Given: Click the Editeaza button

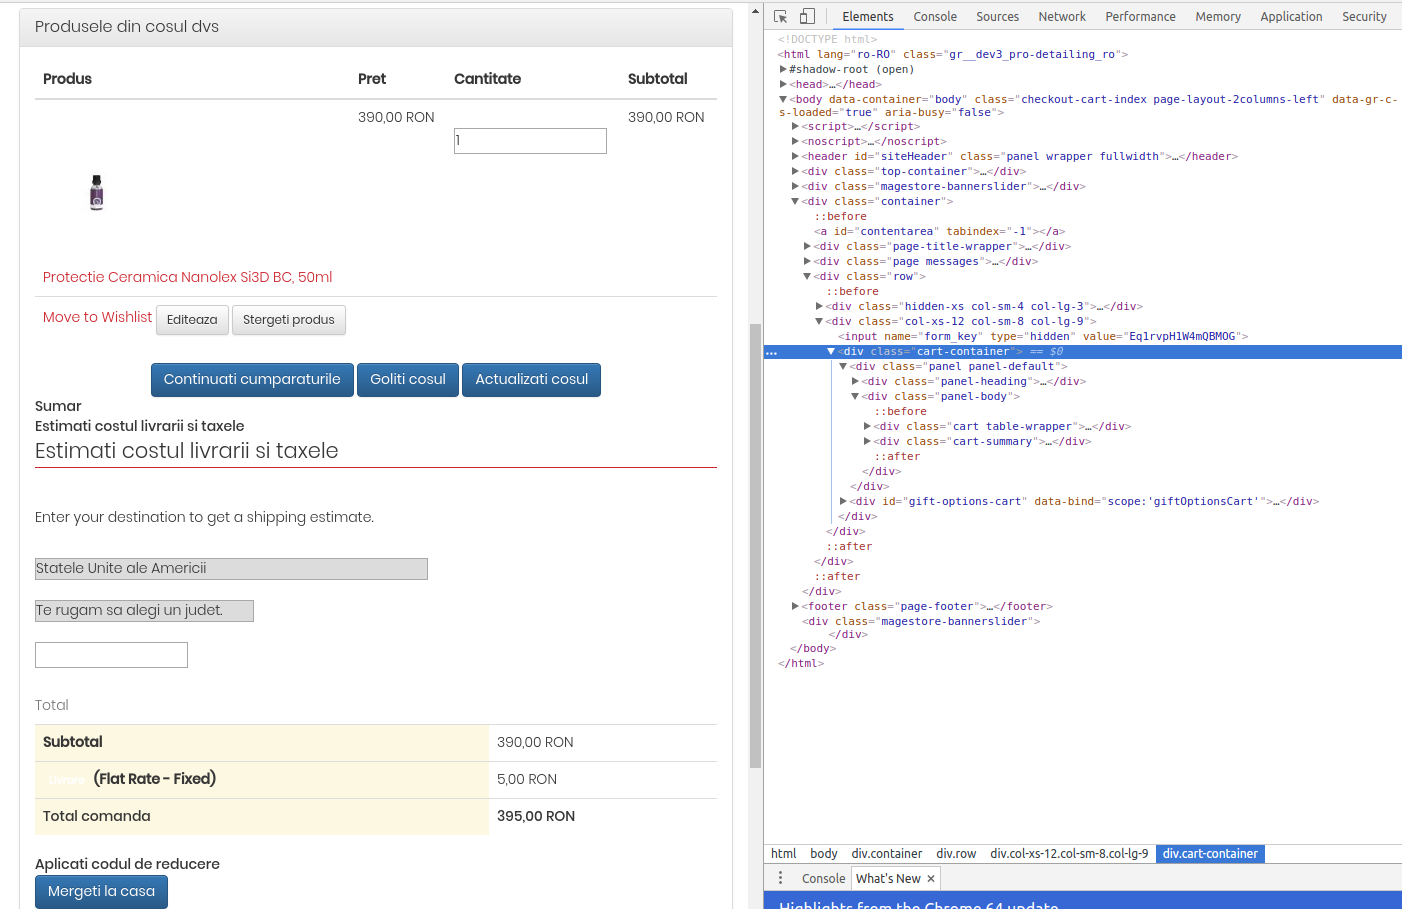Looking at the screenshot, I should click(x=192, y=320).
